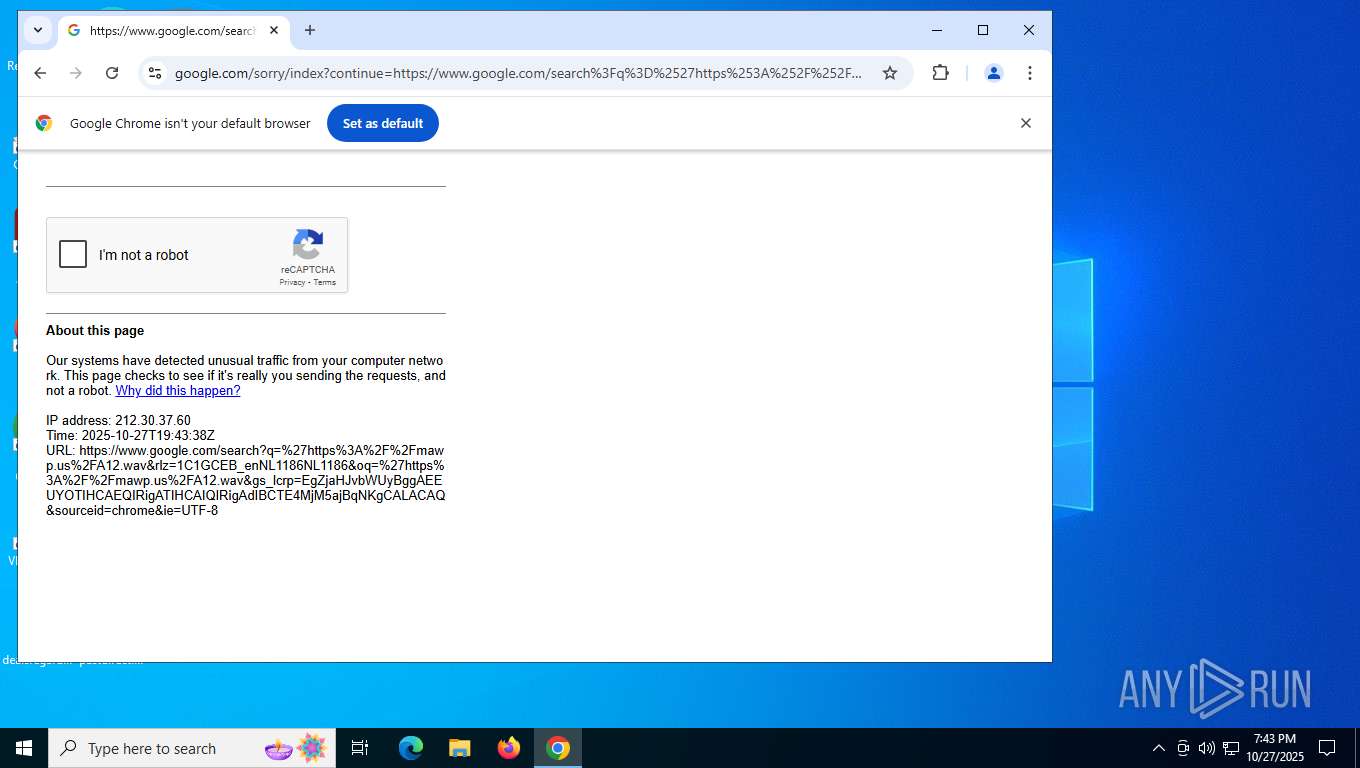The height and width of the screenshot is (768, 1360).
Task: Open the Extensions puzzle icon
Action: pos(940,73)
